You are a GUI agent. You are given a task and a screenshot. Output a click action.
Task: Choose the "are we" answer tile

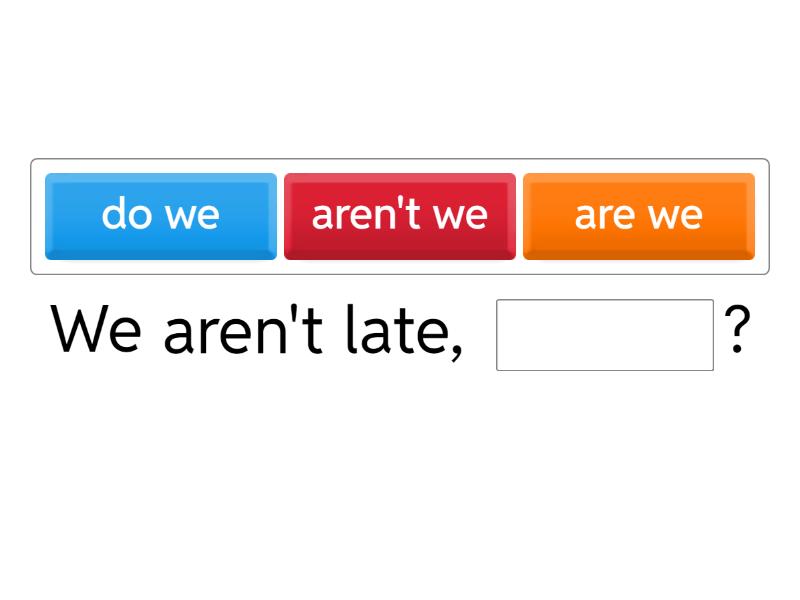pyautogui.click(x=639, y=216)
